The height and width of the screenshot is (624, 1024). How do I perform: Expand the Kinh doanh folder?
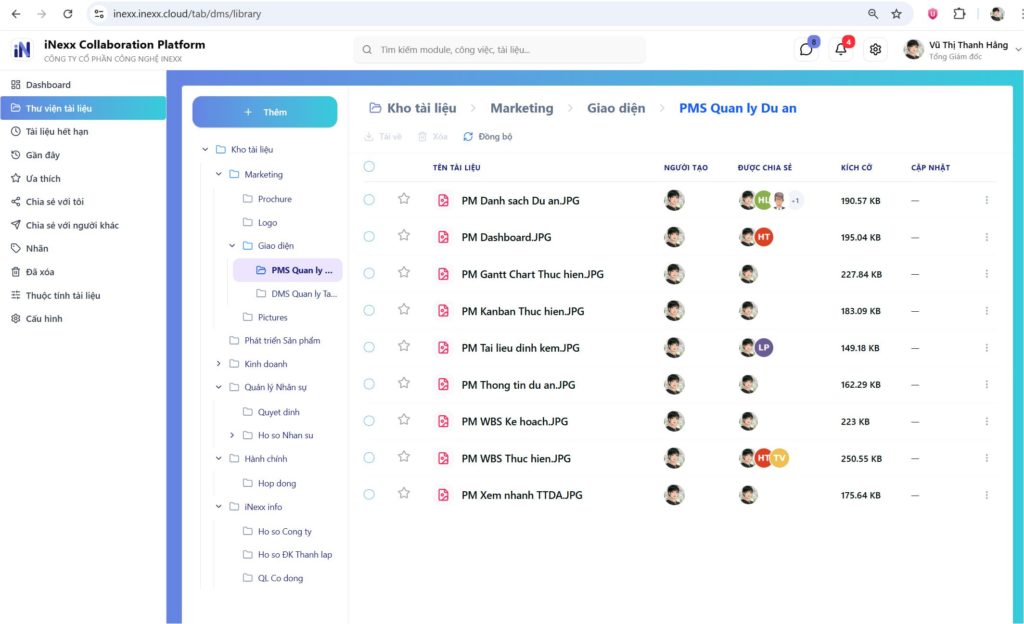(217, 364)
